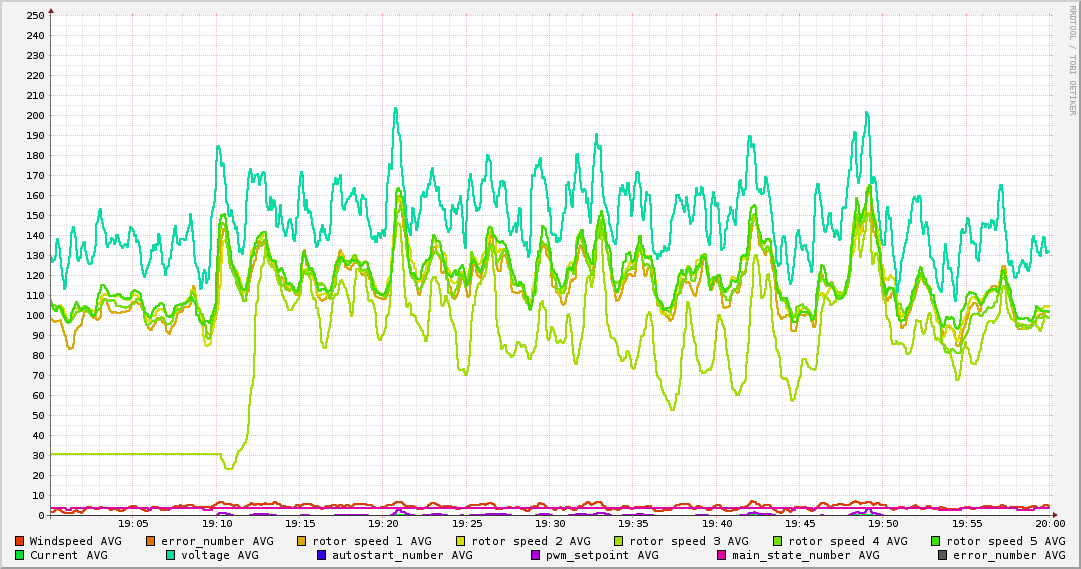Click the pink main_state_number AVG swatch
Image resolution: width=1081 pixels, height=569 pixels.
pos(722,555)
